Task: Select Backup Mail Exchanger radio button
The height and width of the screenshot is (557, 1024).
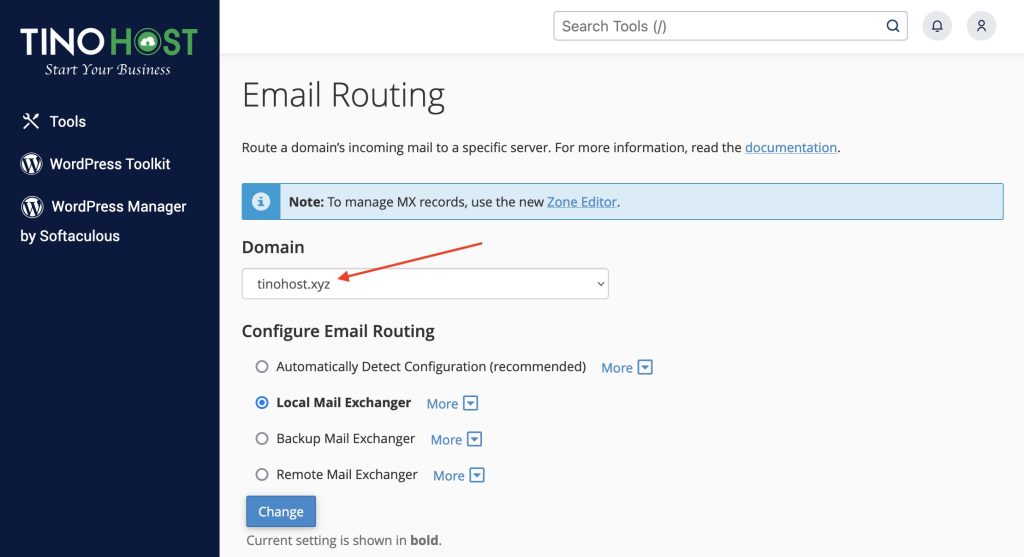Action: 262,438
